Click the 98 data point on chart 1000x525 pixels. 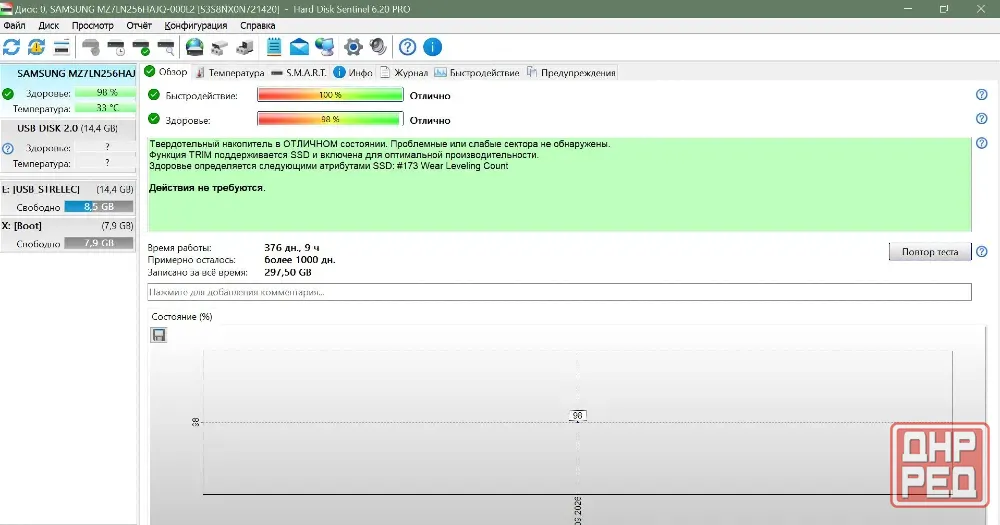pos(577,416)
